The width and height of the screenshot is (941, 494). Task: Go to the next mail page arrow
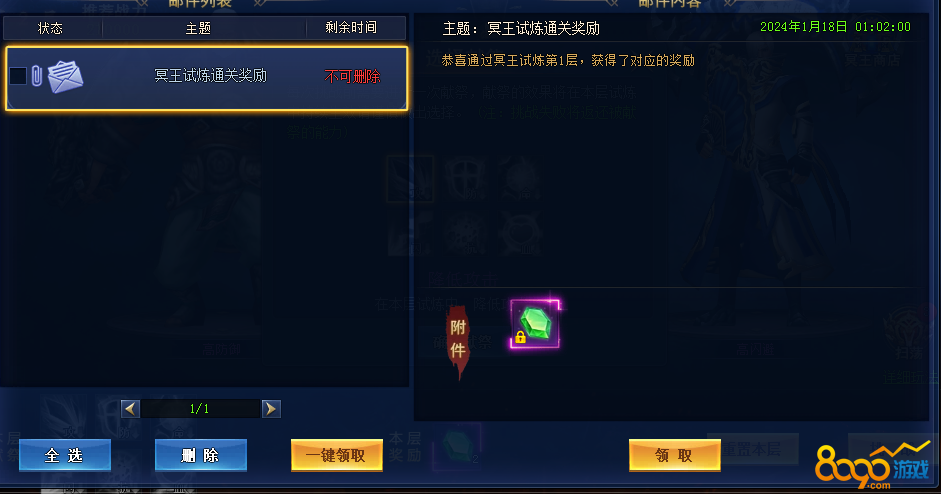[271, 409]
